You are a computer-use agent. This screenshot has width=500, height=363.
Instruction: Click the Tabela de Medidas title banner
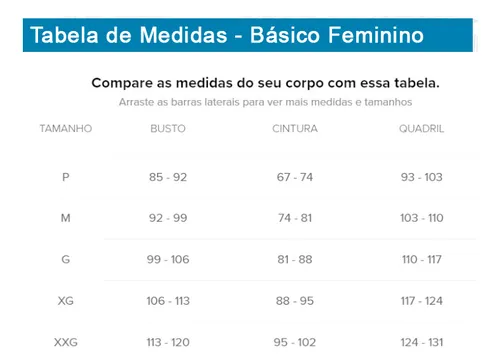[248, 35]
